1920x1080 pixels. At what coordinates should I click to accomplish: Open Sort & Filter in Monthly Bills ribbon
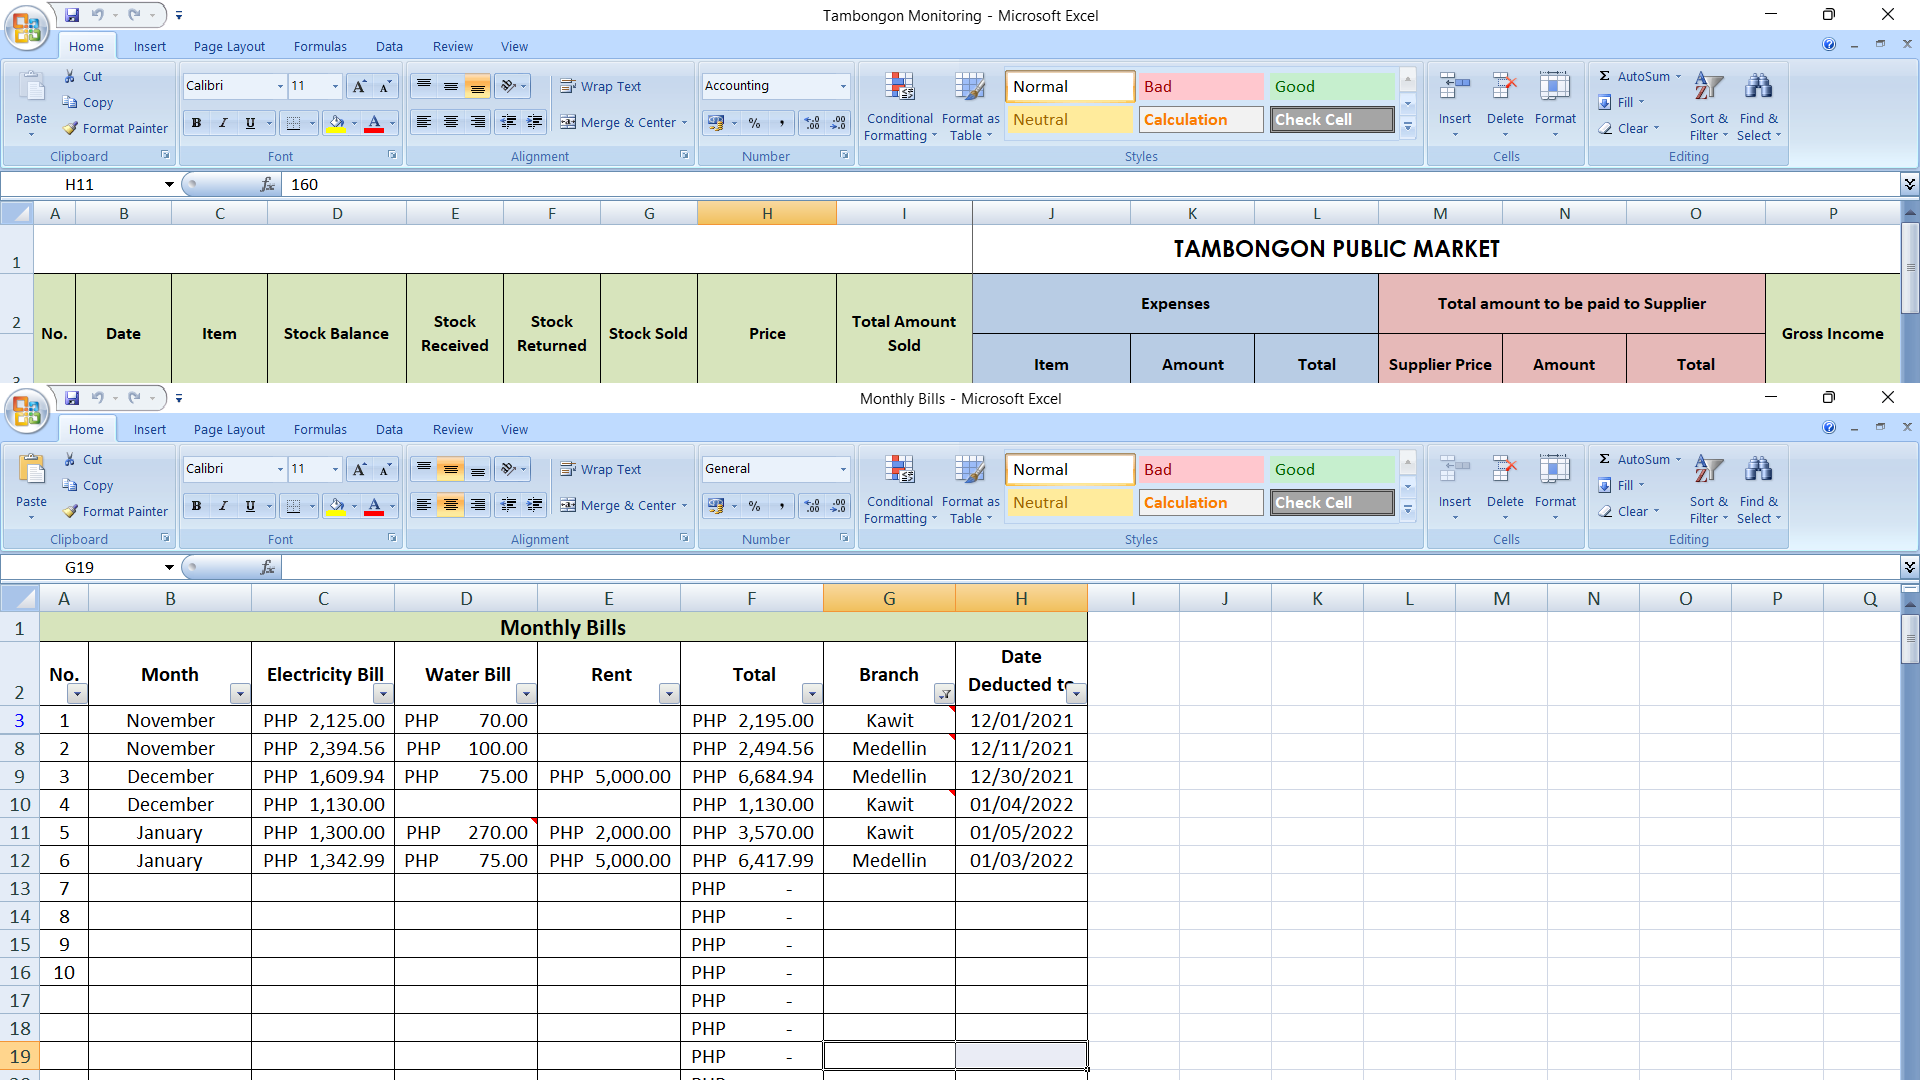(1708, 489)
